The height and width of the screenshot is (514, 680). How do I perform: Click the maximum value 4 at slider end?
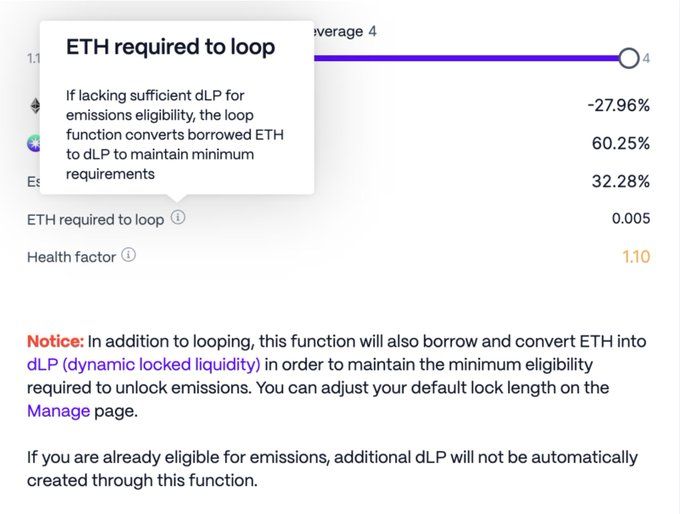[x=646, y=59]
